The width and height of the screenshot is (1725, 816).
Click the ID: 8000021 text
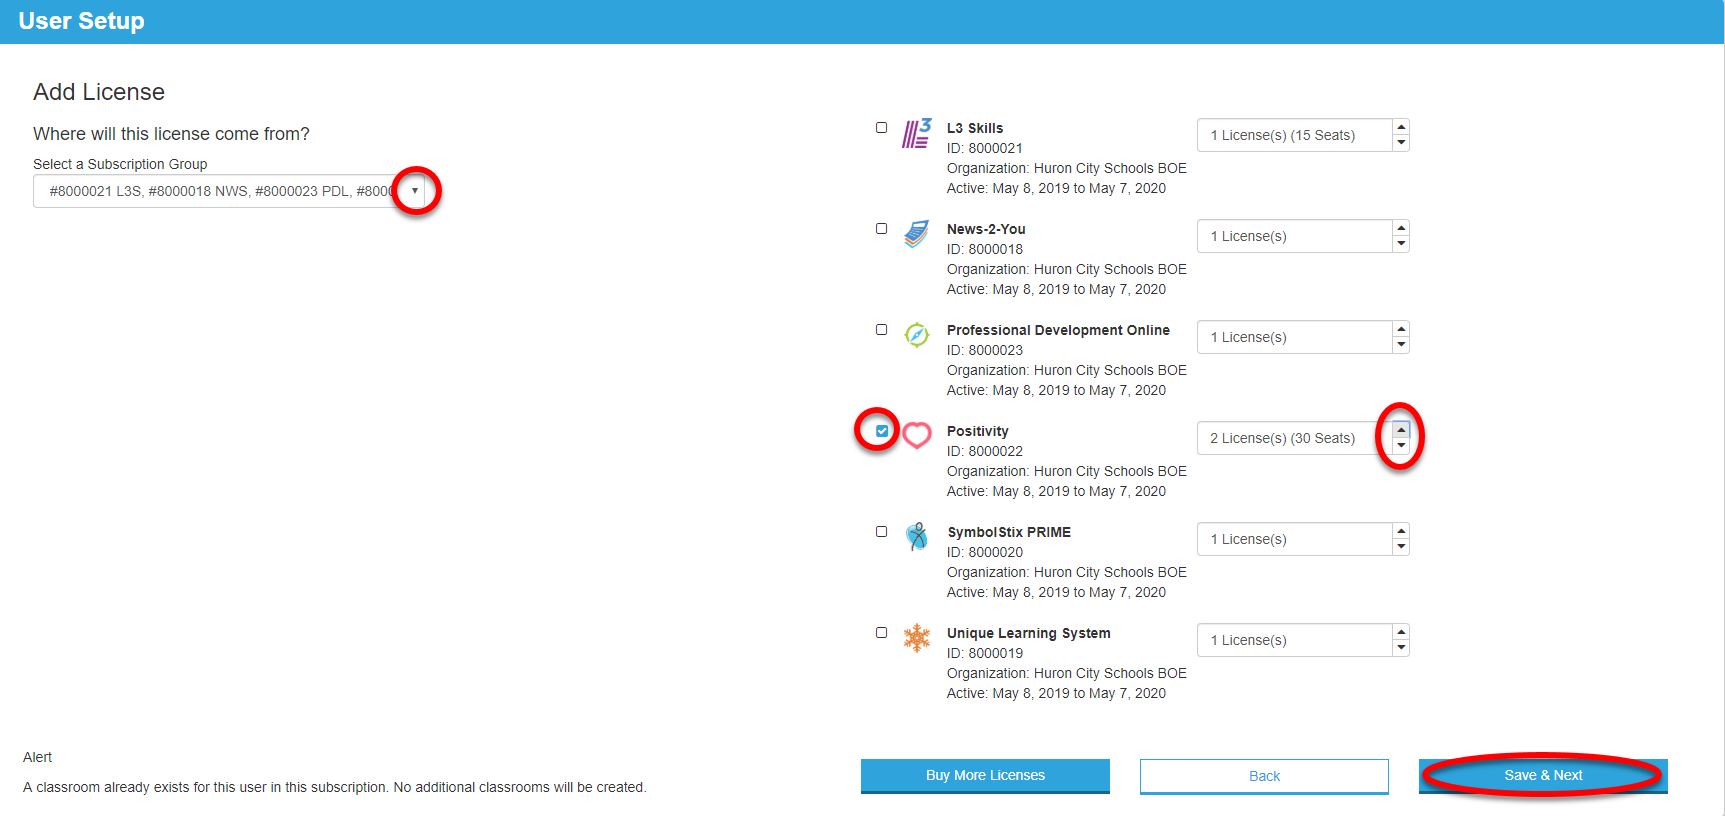click(x=985, y=148)
